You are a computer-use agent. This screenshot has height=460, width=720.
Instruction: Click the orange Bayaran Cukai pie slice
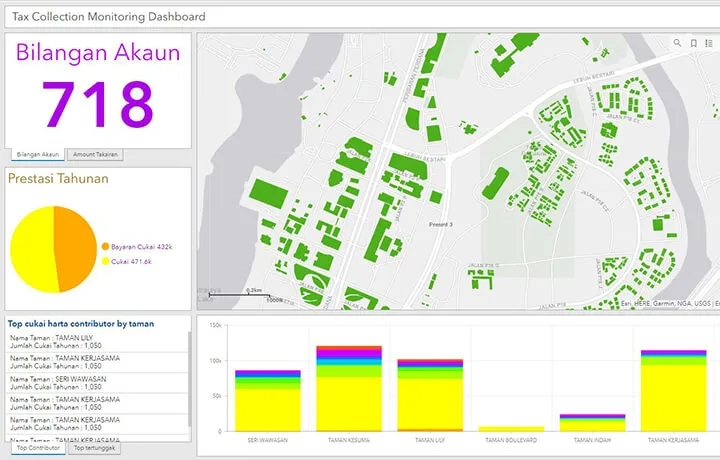(x=73, y=247)
